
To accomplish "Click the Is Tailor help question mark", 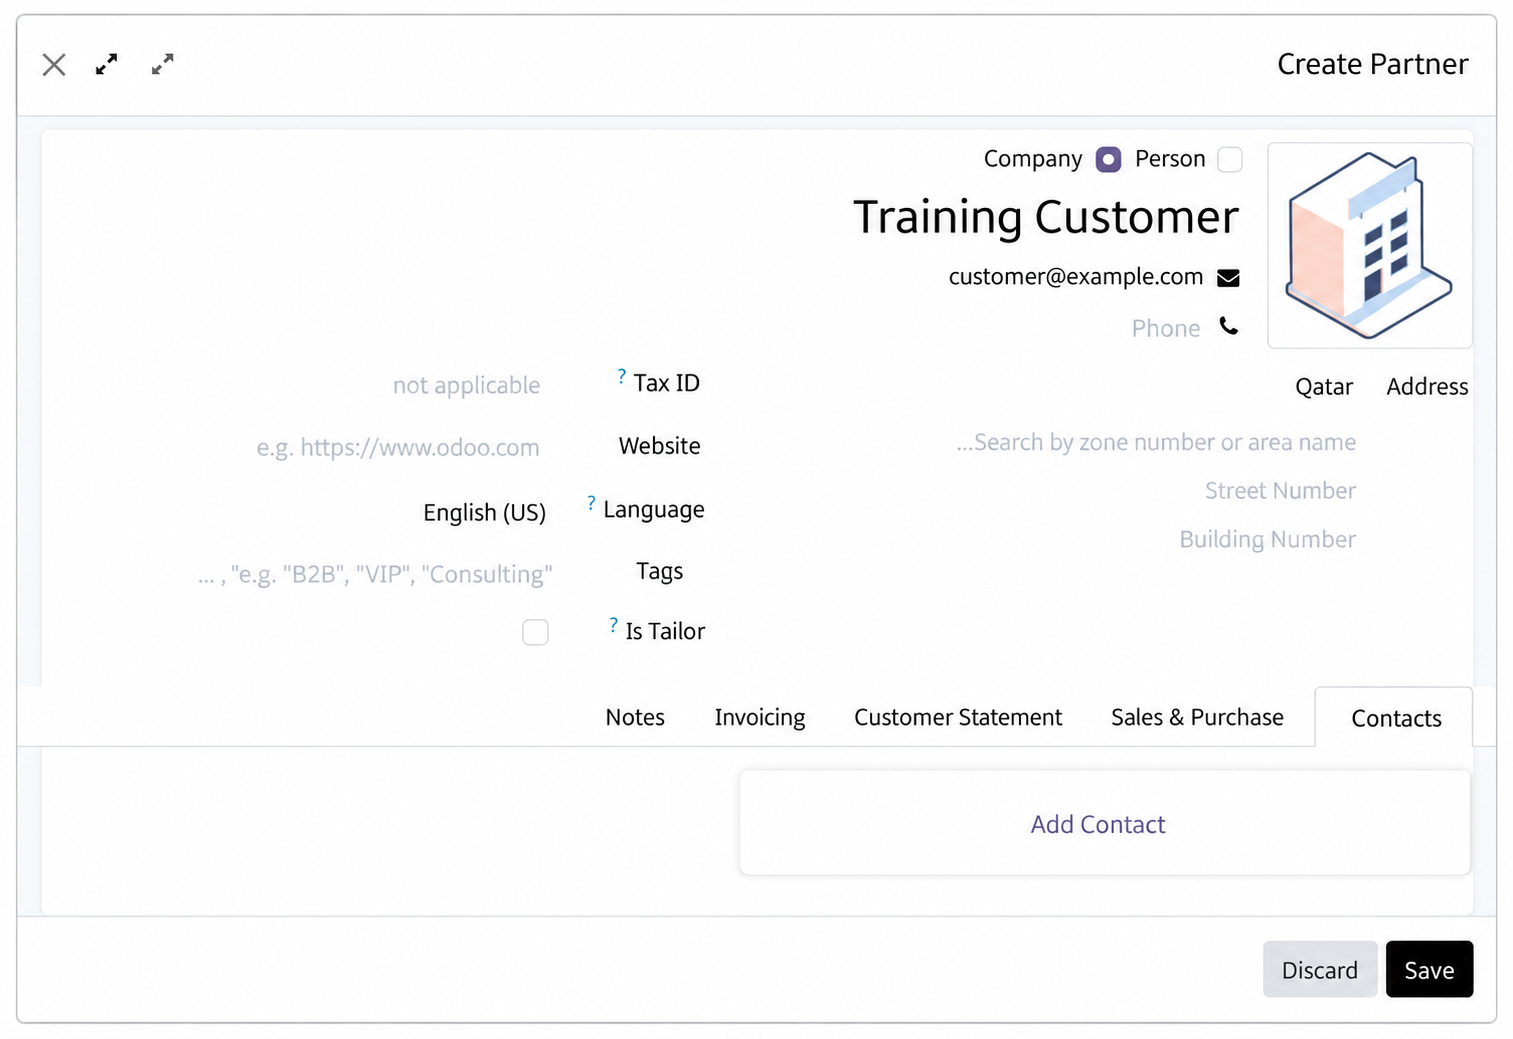I will coord(613,624).
